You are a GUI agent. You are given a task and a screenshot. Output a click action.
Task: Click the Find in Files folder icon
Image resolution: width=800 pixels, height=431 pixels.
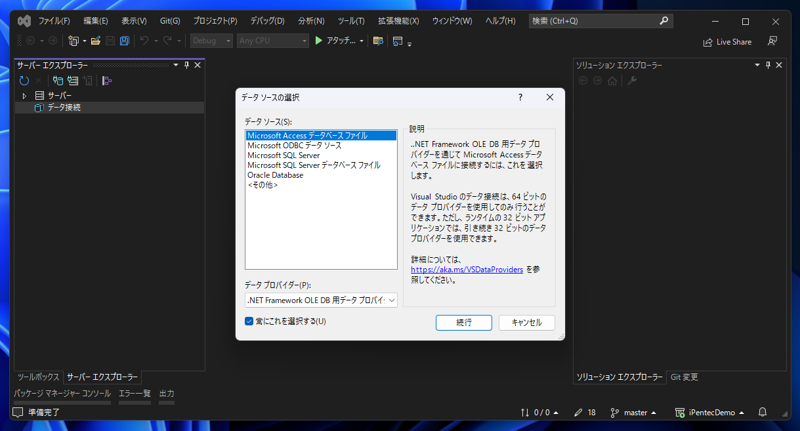coord(378,41)
